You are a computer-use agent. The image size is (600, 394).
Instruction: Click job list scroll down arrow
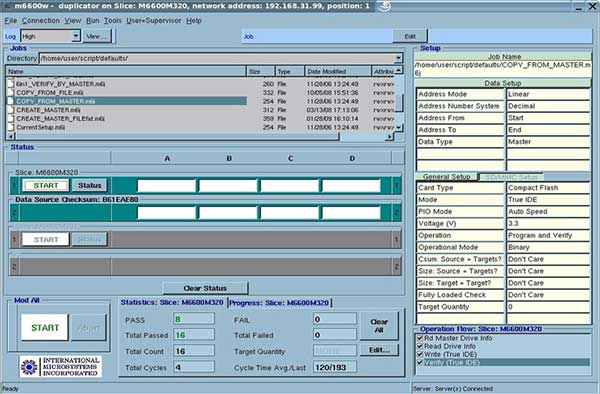point(398,127)
